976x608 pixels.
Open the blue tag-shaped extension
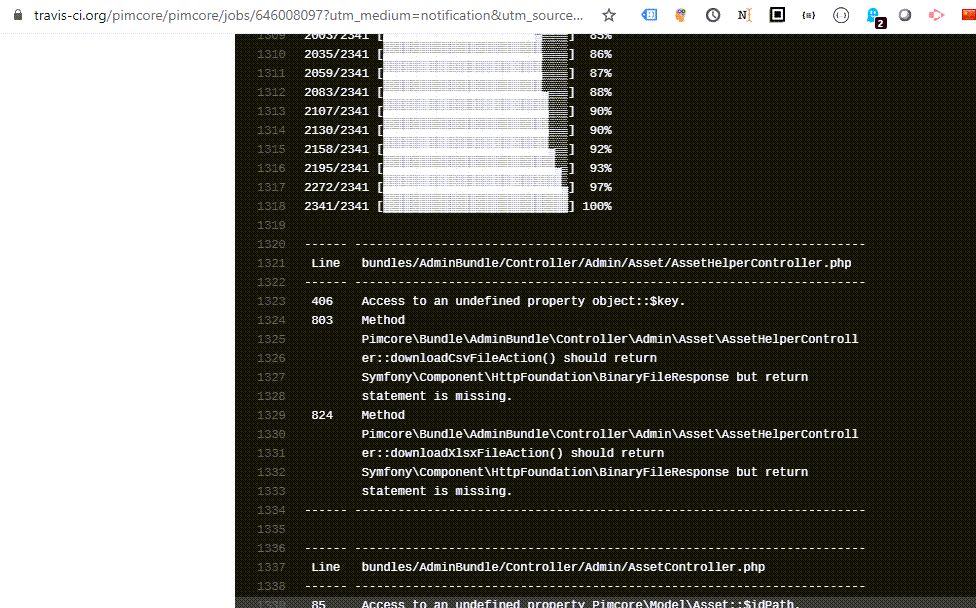[x=652, y=15]
